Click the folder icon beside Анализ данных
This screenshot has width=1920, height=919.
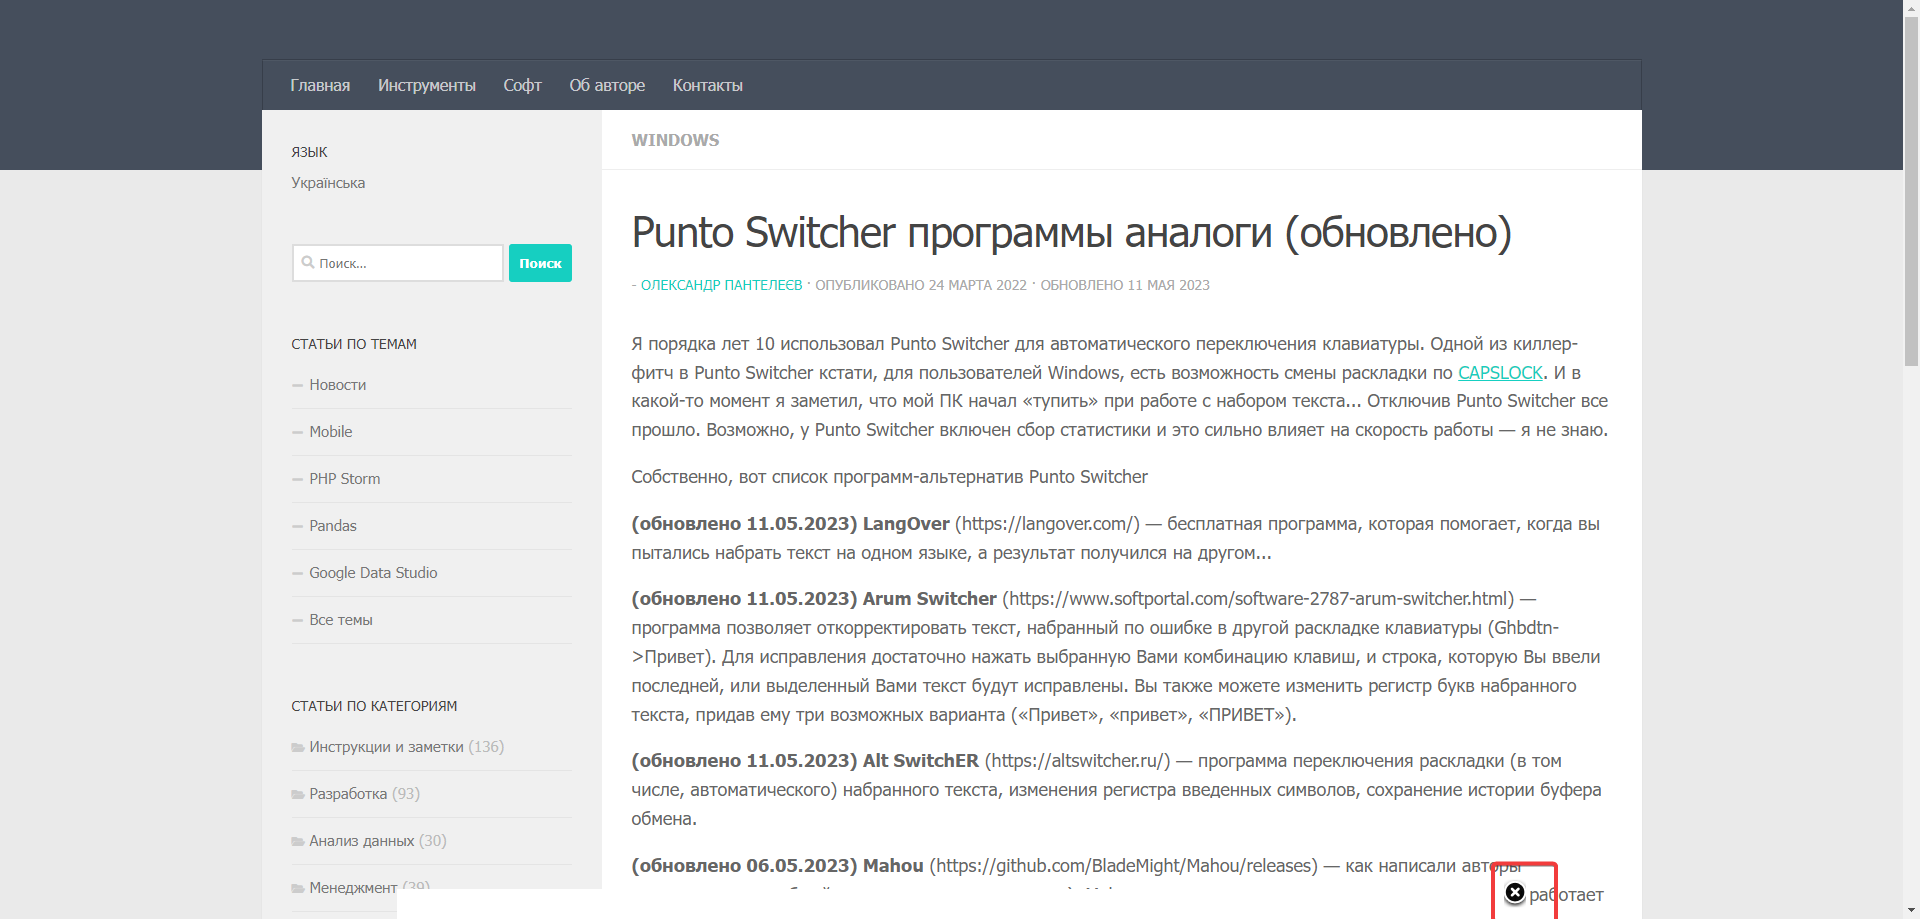pos(297,841)
